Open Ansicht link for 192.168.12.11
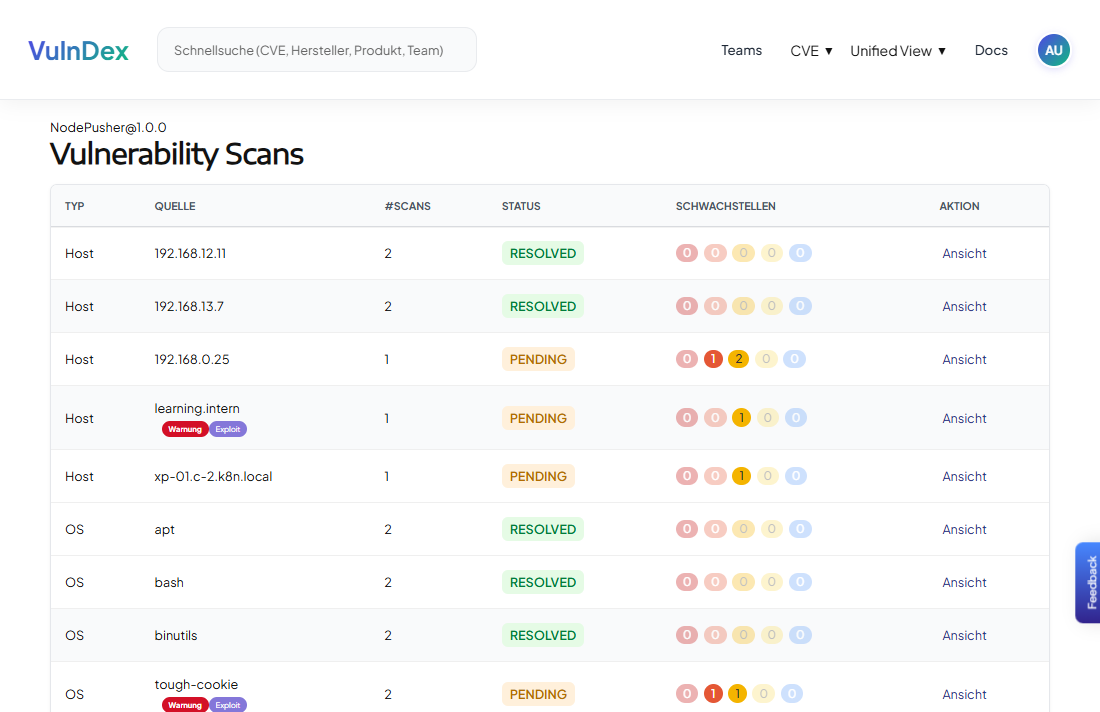Image resolution: width=1100 pixels, height=712 pixels. point(964,253)
